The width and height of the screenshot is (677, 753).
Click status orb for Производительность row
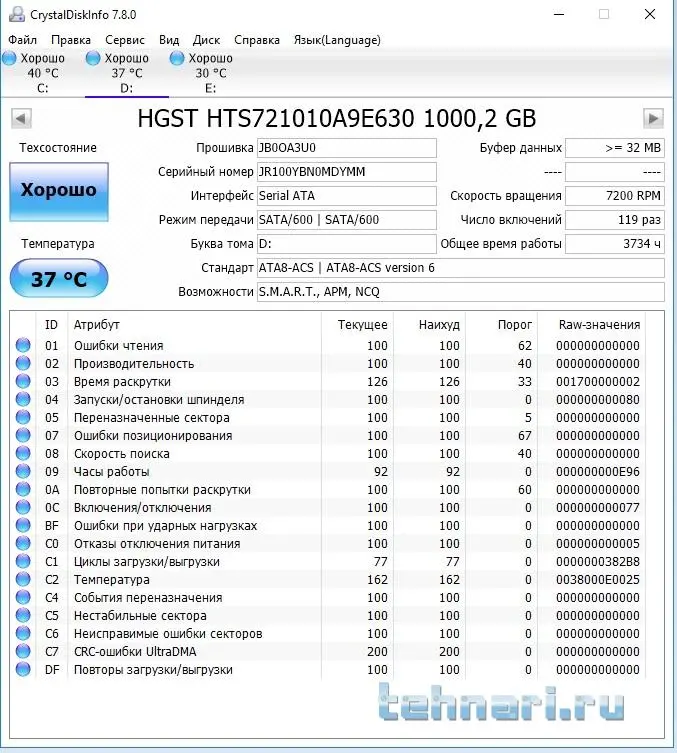tap(23, 363)
